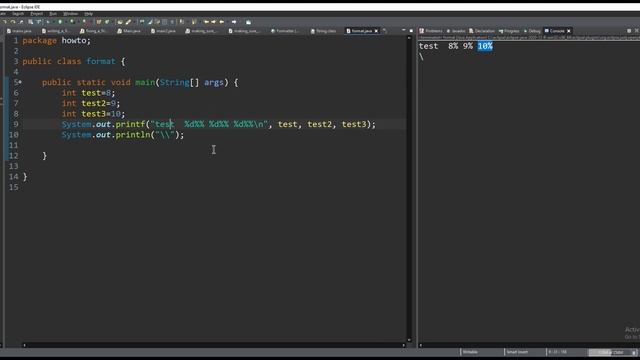Click "printf" in line 9 code
Viewport: 640px width, 360px height.
click(x=130, y=124)
